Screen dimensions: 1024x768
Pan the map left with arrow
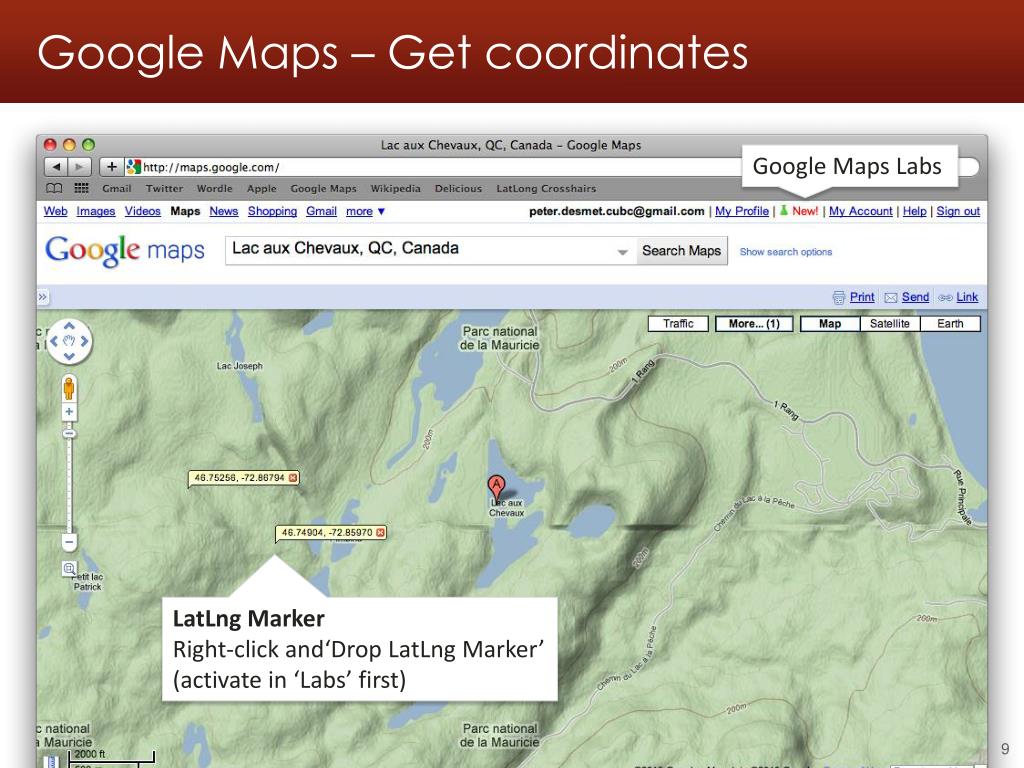click(54, 341)
